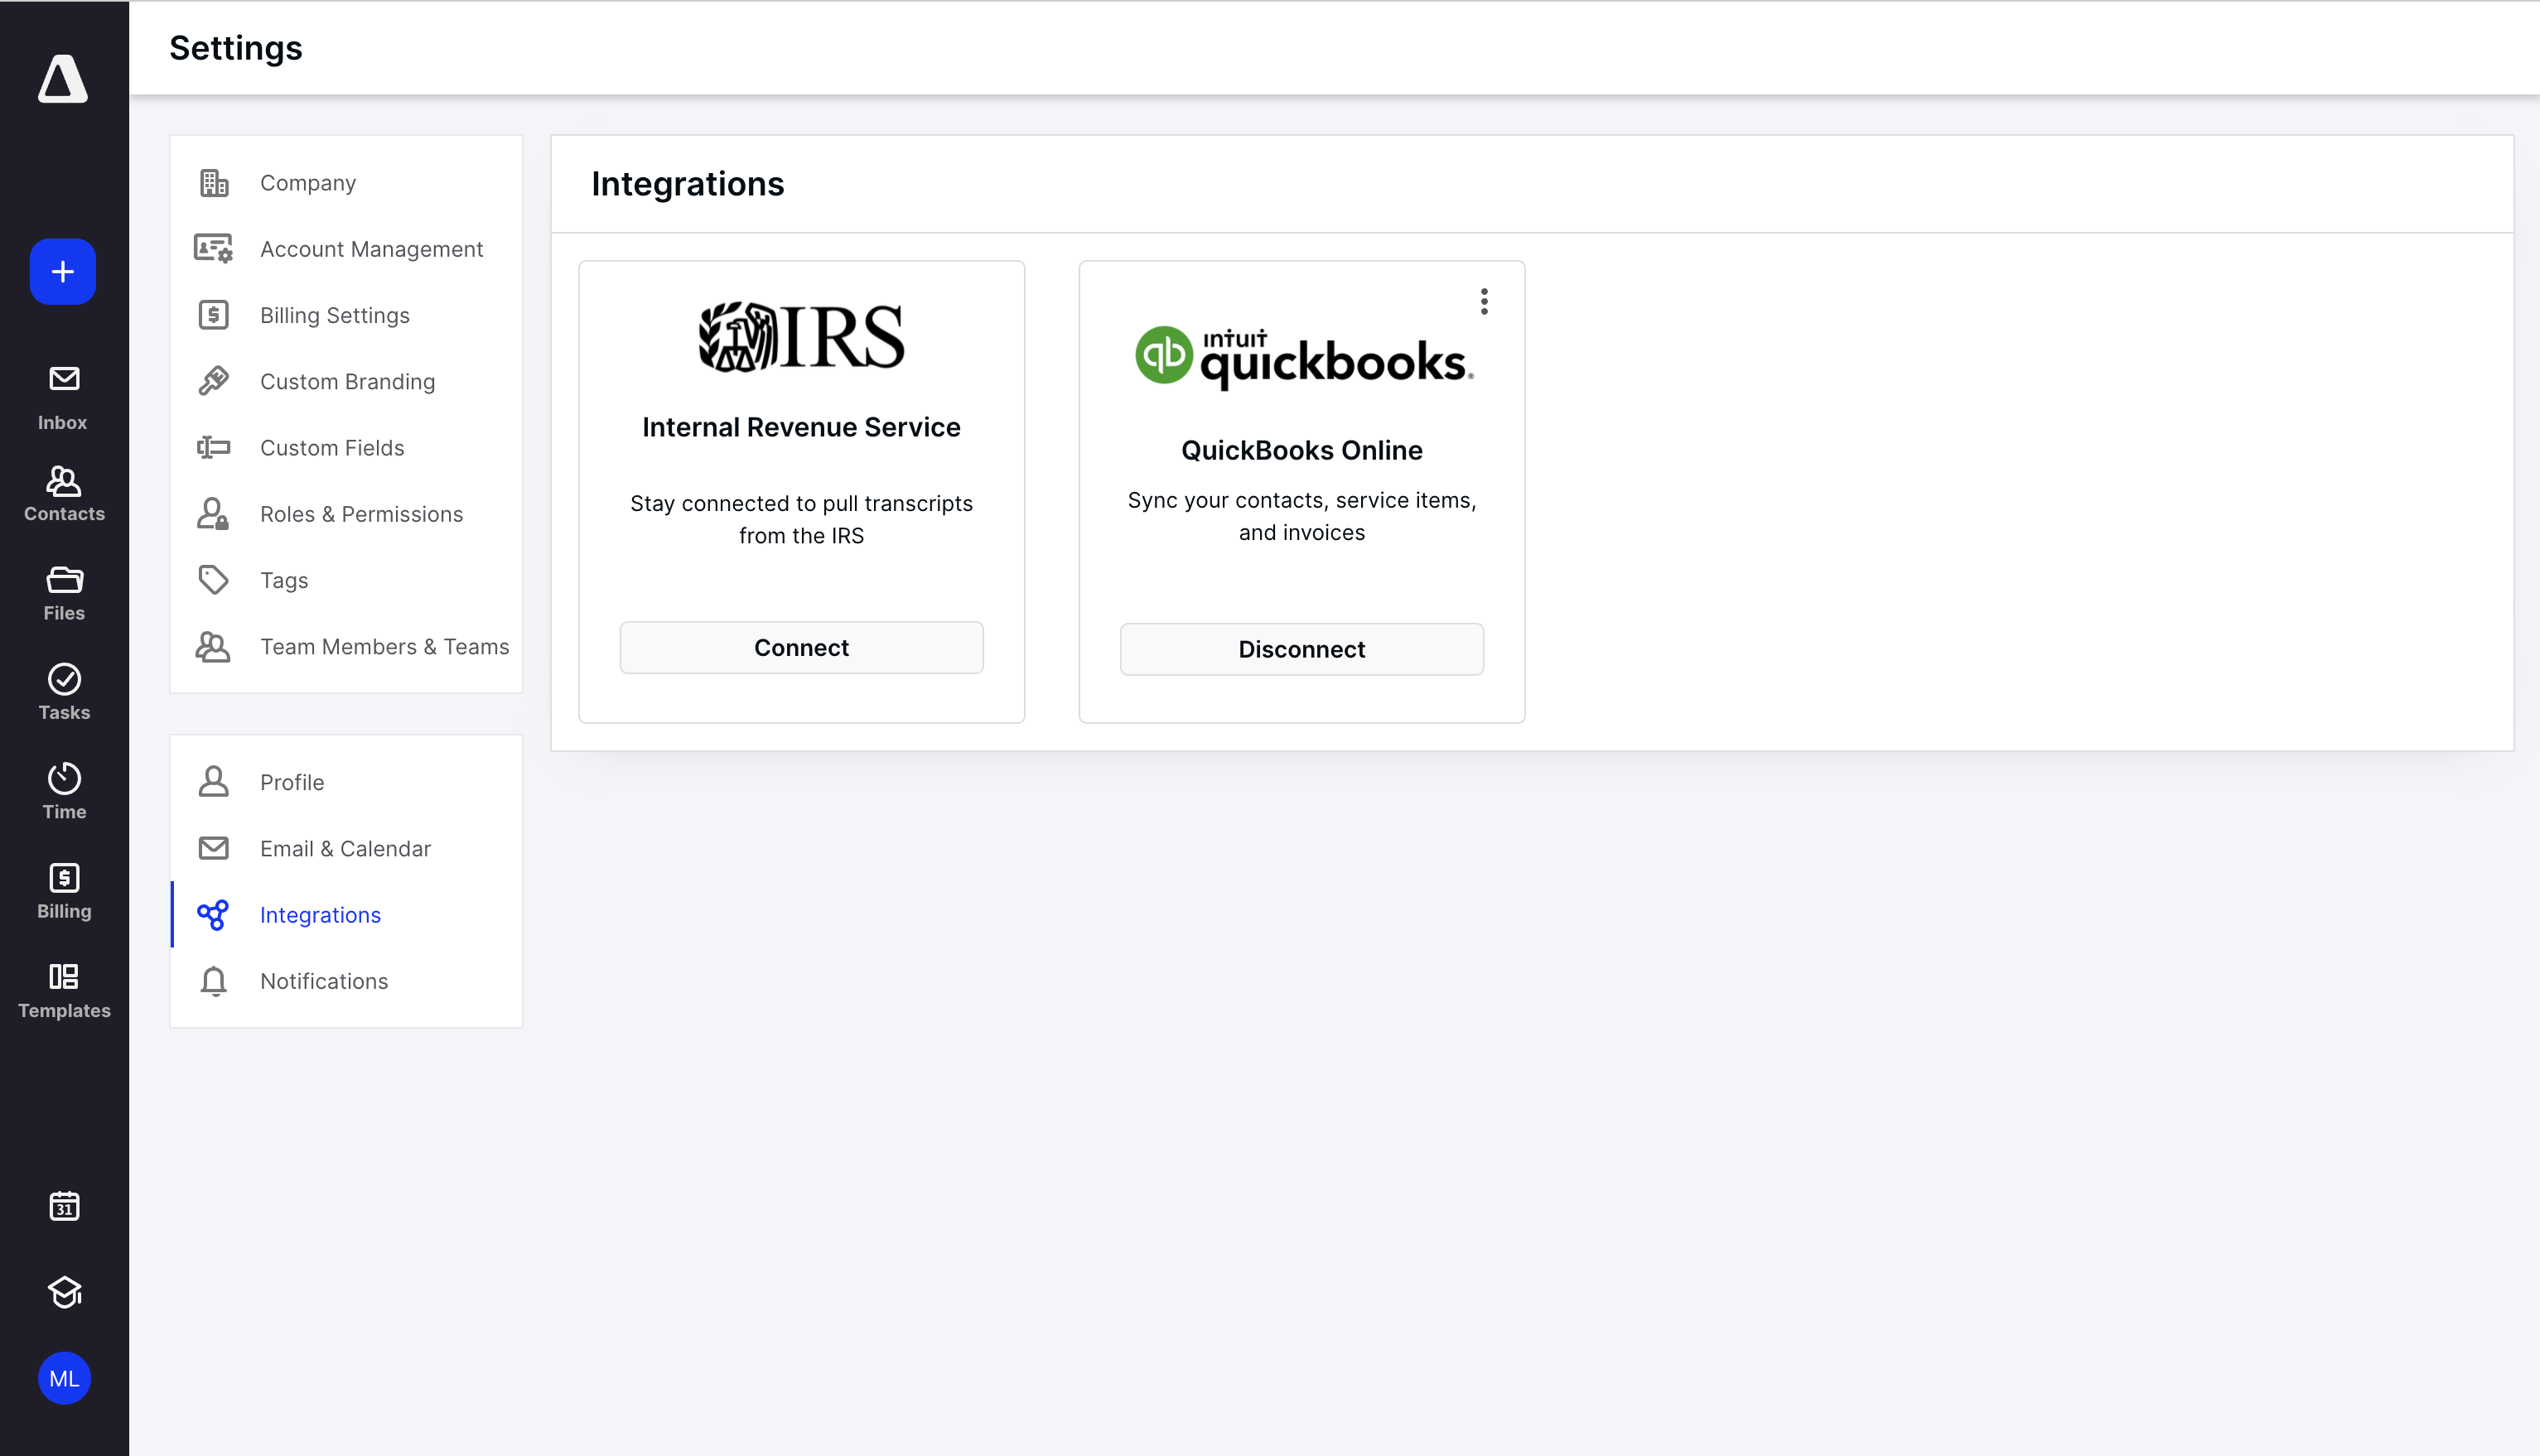
Task: Open Company settings label
Action: (x=308, y=183)
